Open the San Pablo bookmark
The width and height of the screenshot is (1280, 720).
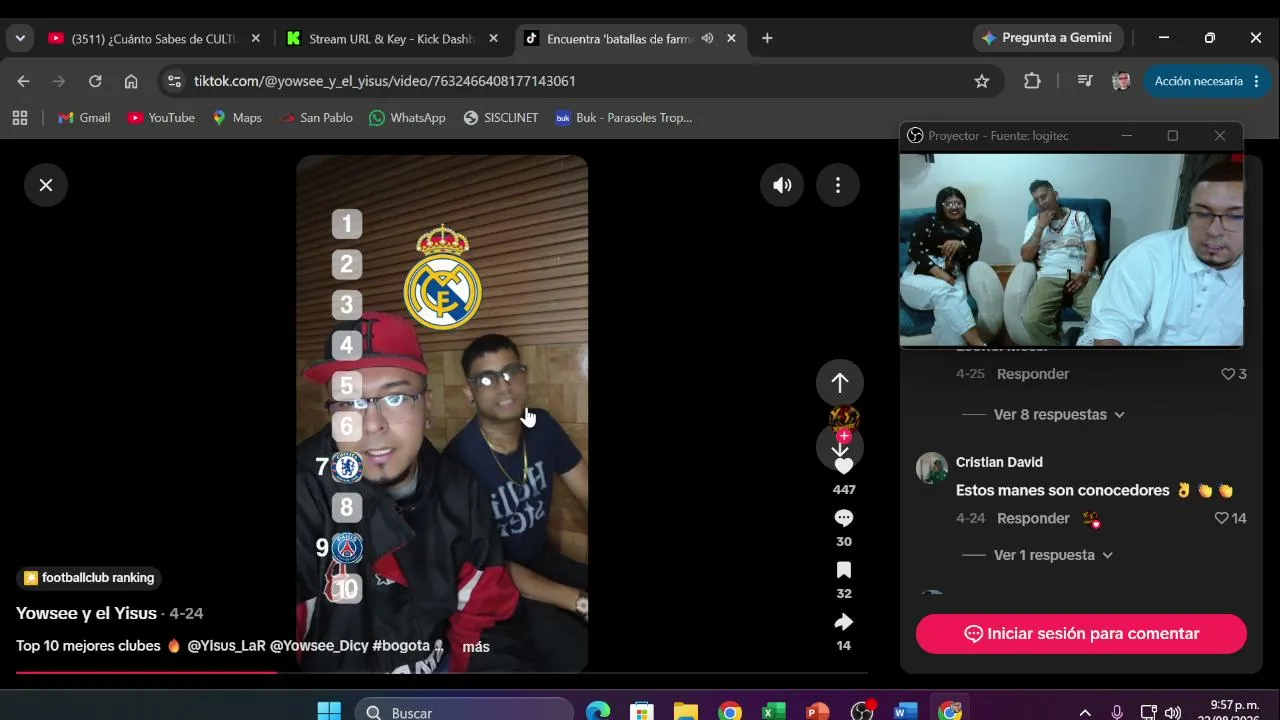coord(316,118)
